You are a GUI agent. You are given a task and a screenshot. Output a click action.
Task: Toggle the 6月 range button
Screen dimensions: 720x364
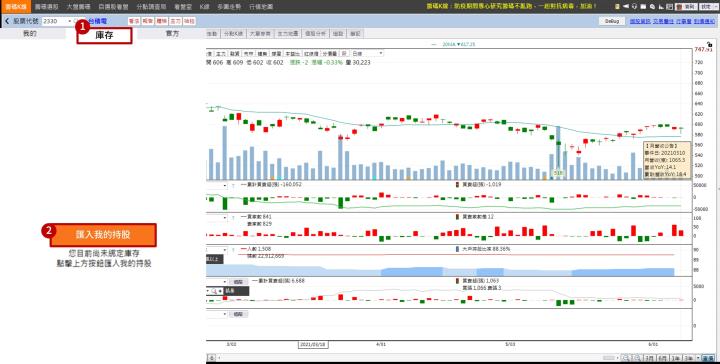tap(663, 358)
